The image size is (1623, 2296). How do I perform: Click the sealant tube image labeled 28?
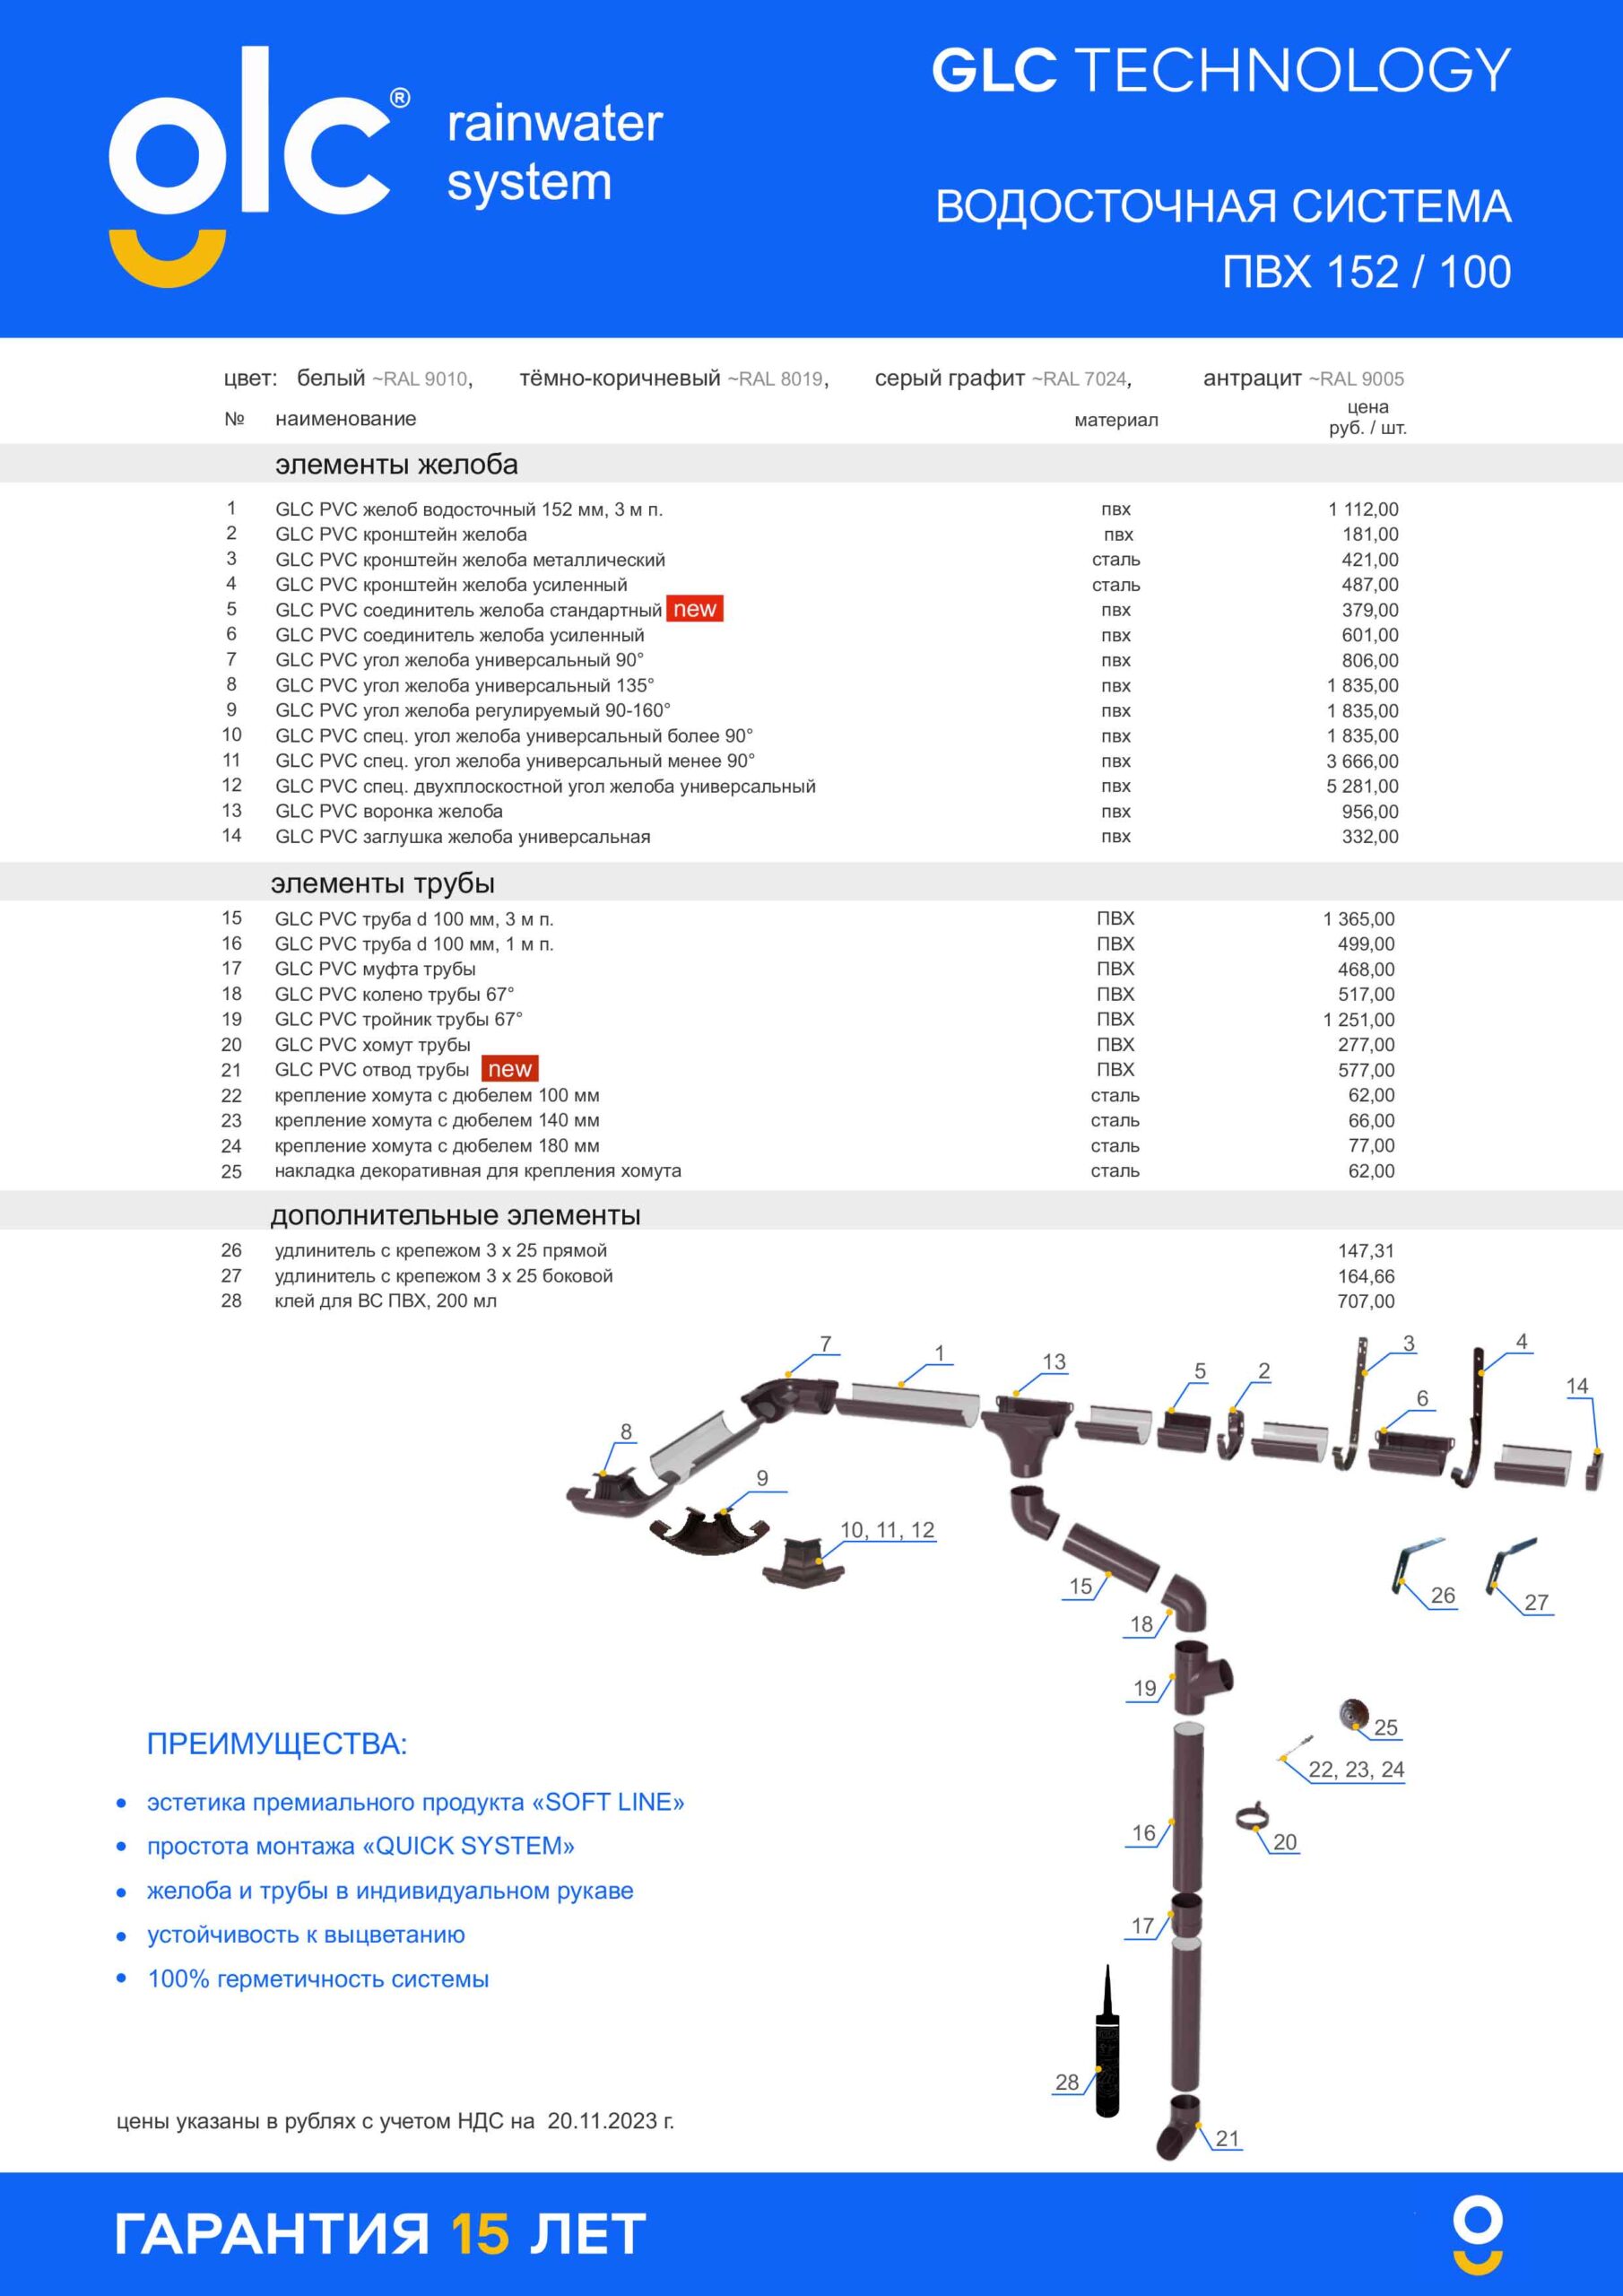[1107, 2042]
